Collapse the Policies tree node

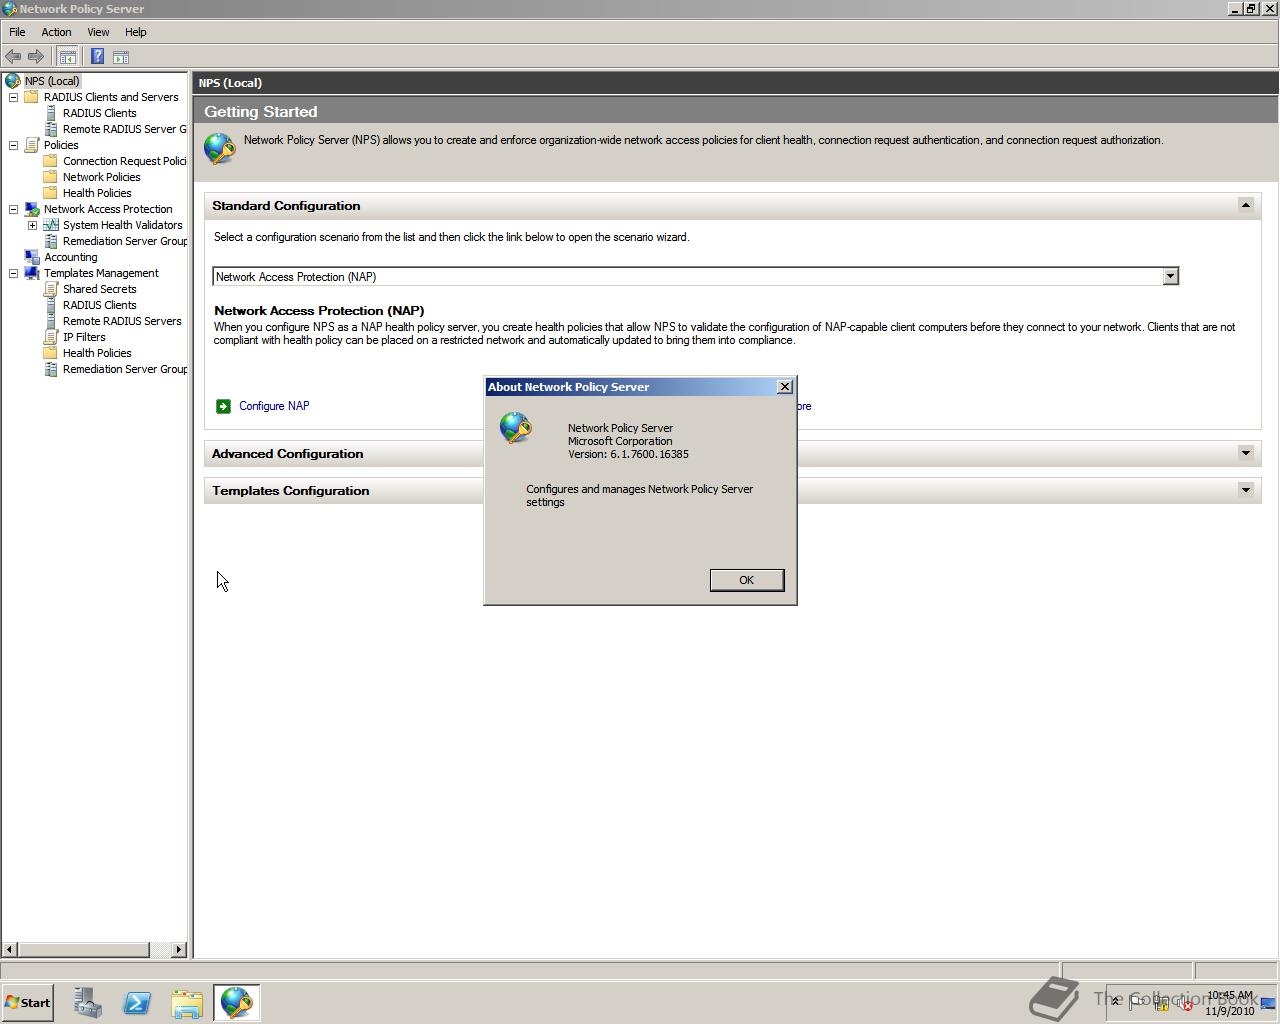13,145
